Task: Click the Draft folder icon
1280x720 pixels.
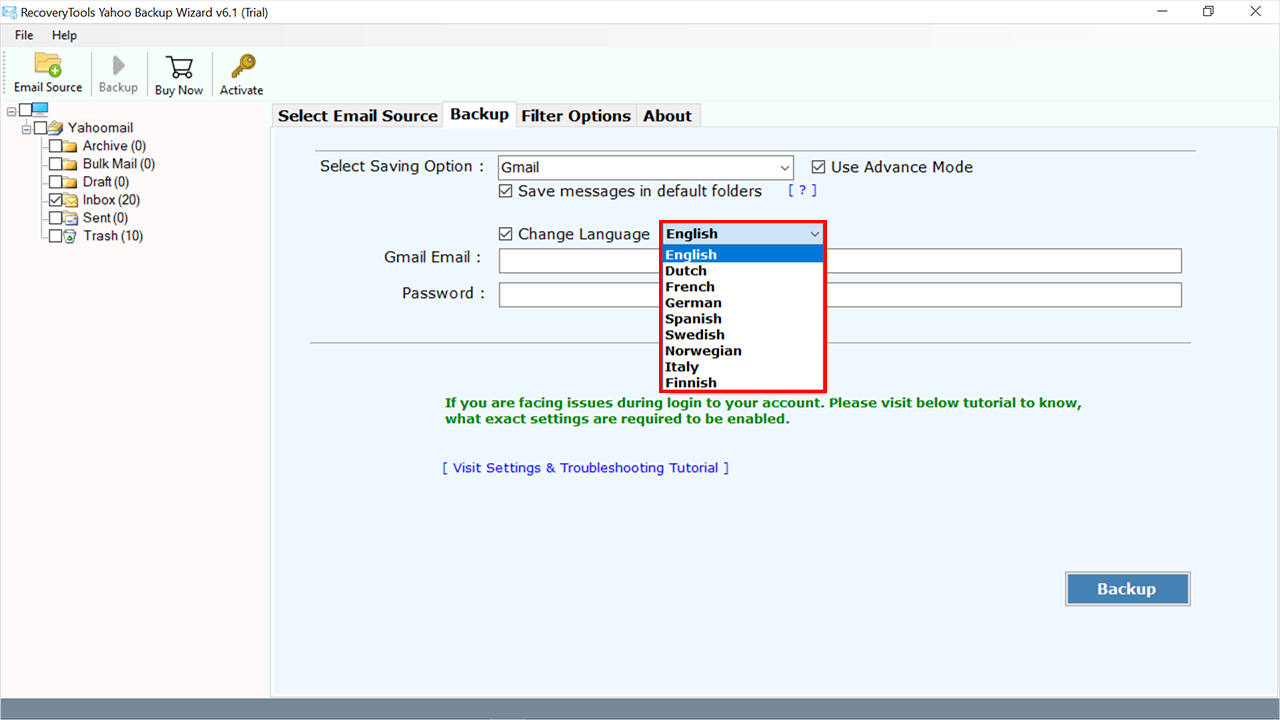Action: pyautogui.click(x=70, y=182)
